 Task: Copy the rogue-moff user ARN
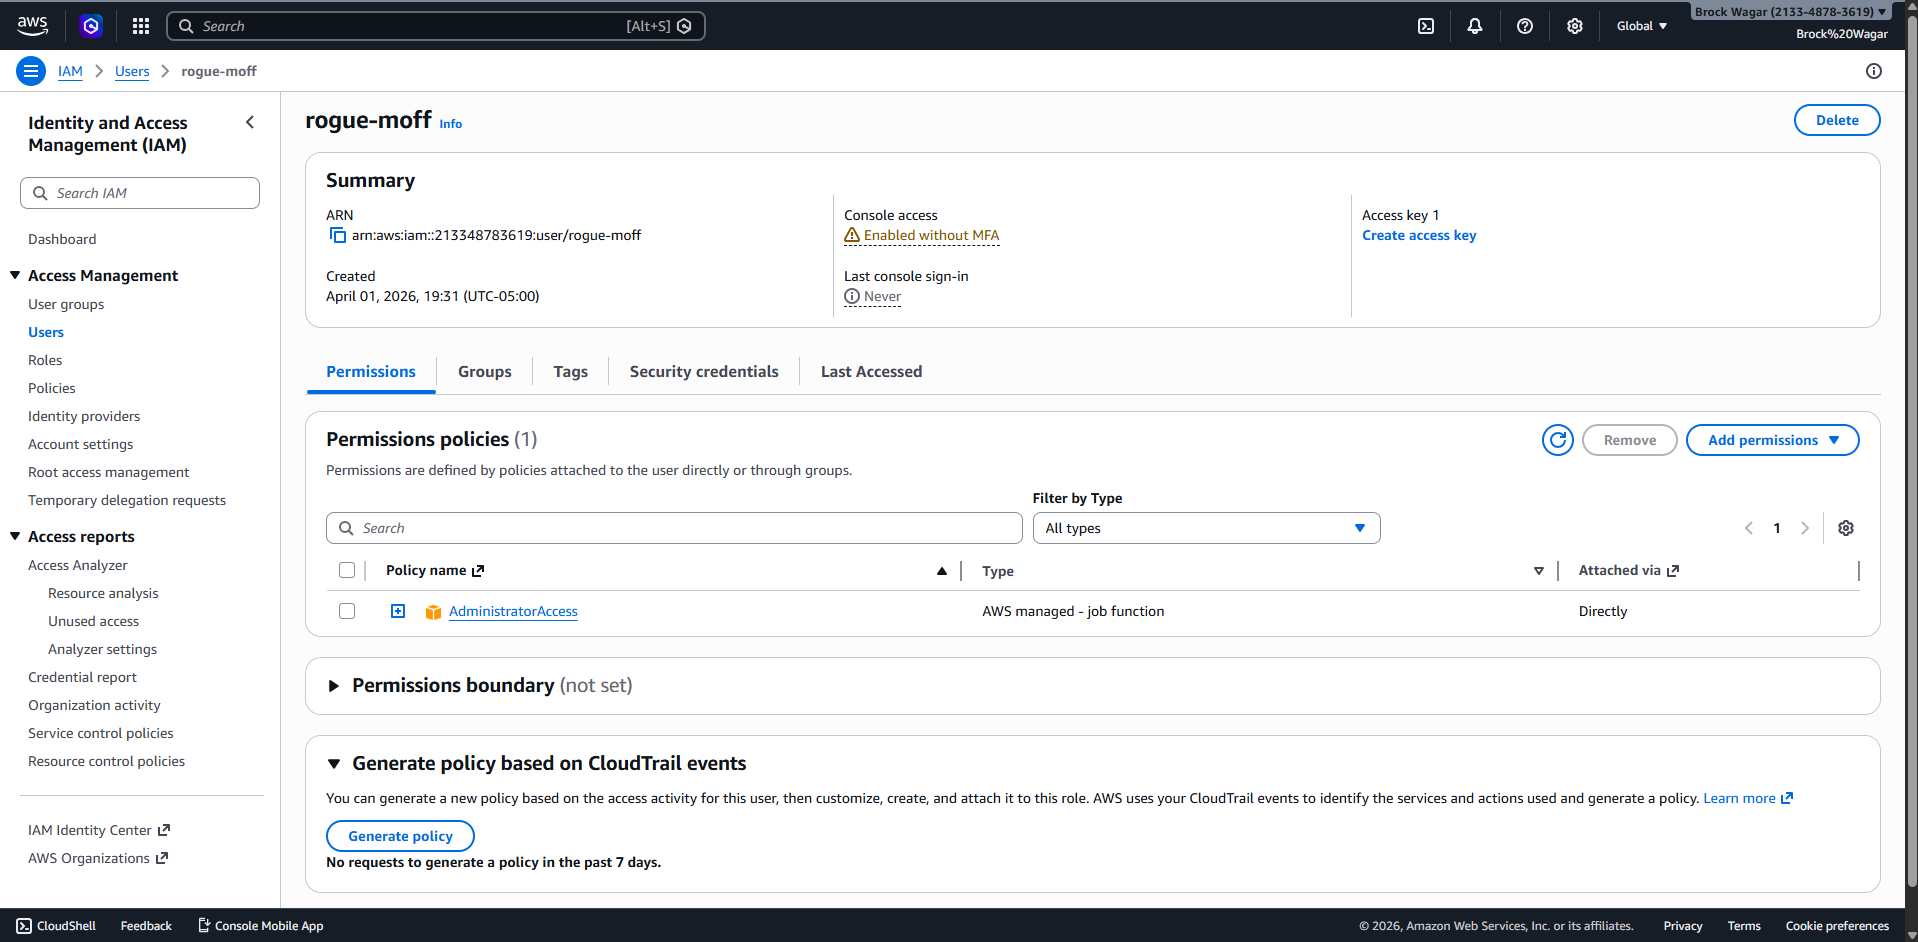point(337,235)
